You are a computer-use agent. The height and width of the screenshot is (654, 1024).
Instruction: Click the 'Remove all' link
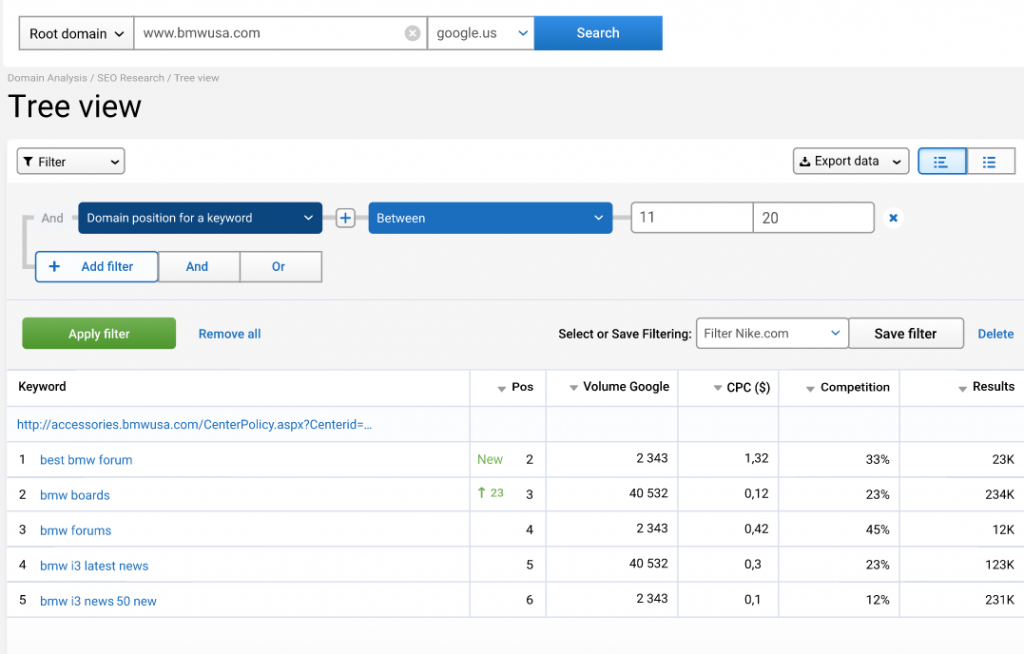tap(229, 333)
